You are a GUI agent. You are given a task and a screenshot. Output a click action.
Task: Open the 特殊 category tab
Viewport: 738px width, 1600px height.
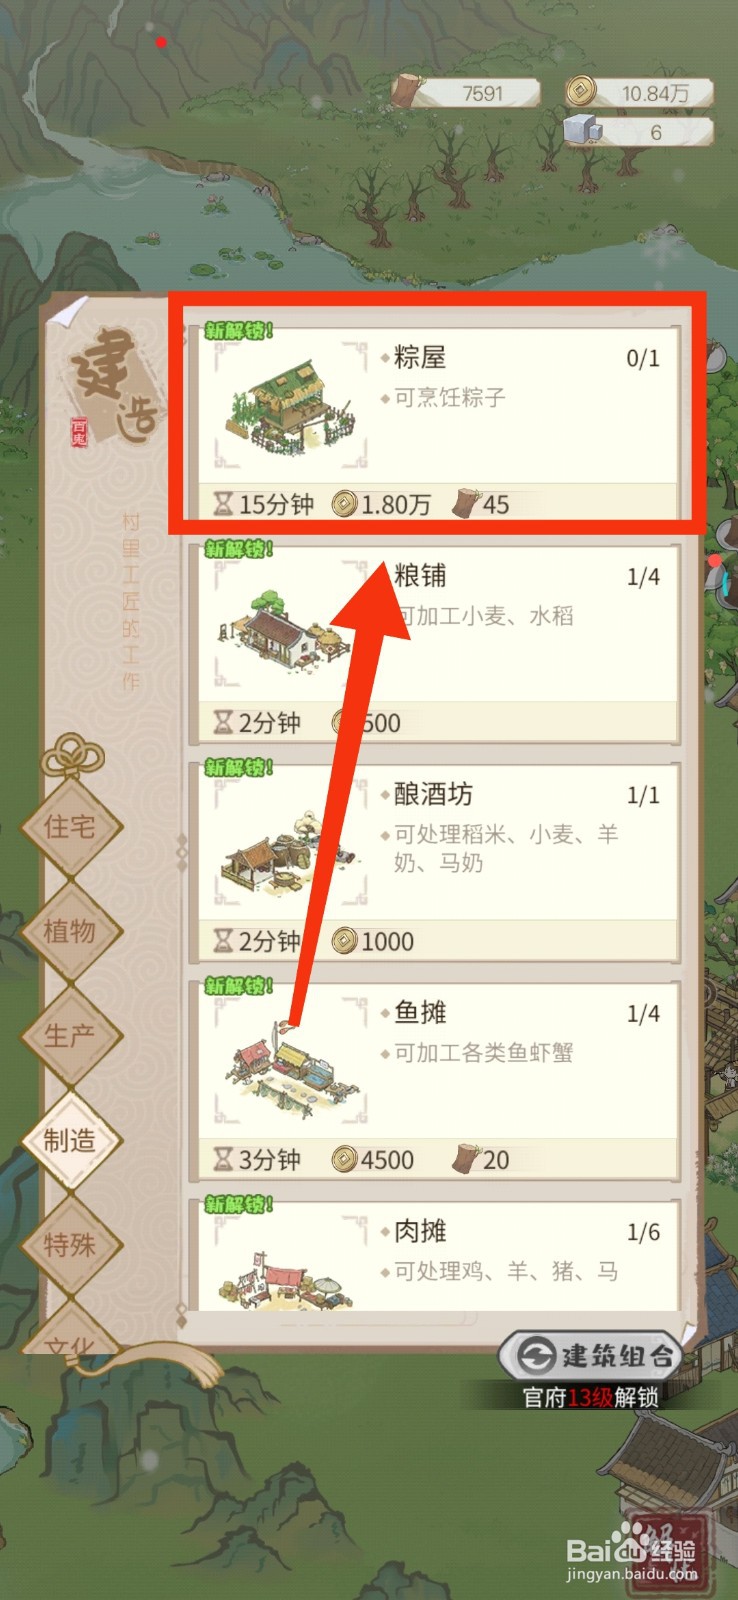pyautogui.click(x=71, y=1245)
